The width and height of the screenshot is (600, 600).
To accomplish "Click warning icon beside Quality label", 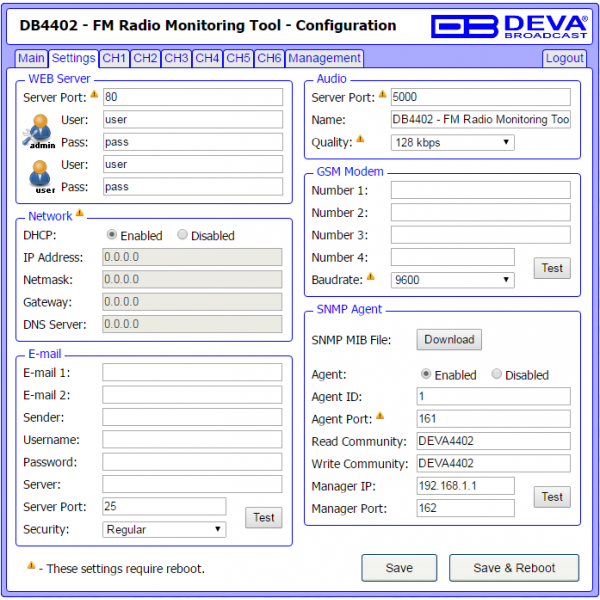I will click(360, 139).
